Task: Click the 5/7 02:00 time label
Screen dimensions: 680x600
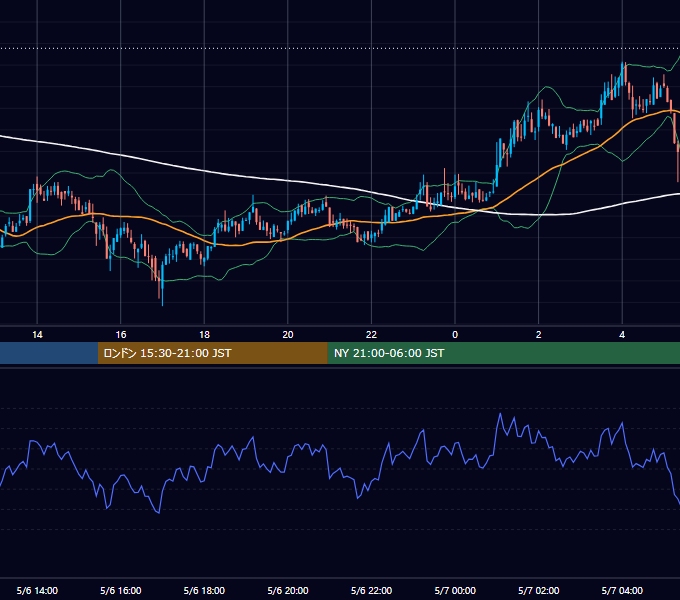Action: pyautogui.click(x=539, y=590)
